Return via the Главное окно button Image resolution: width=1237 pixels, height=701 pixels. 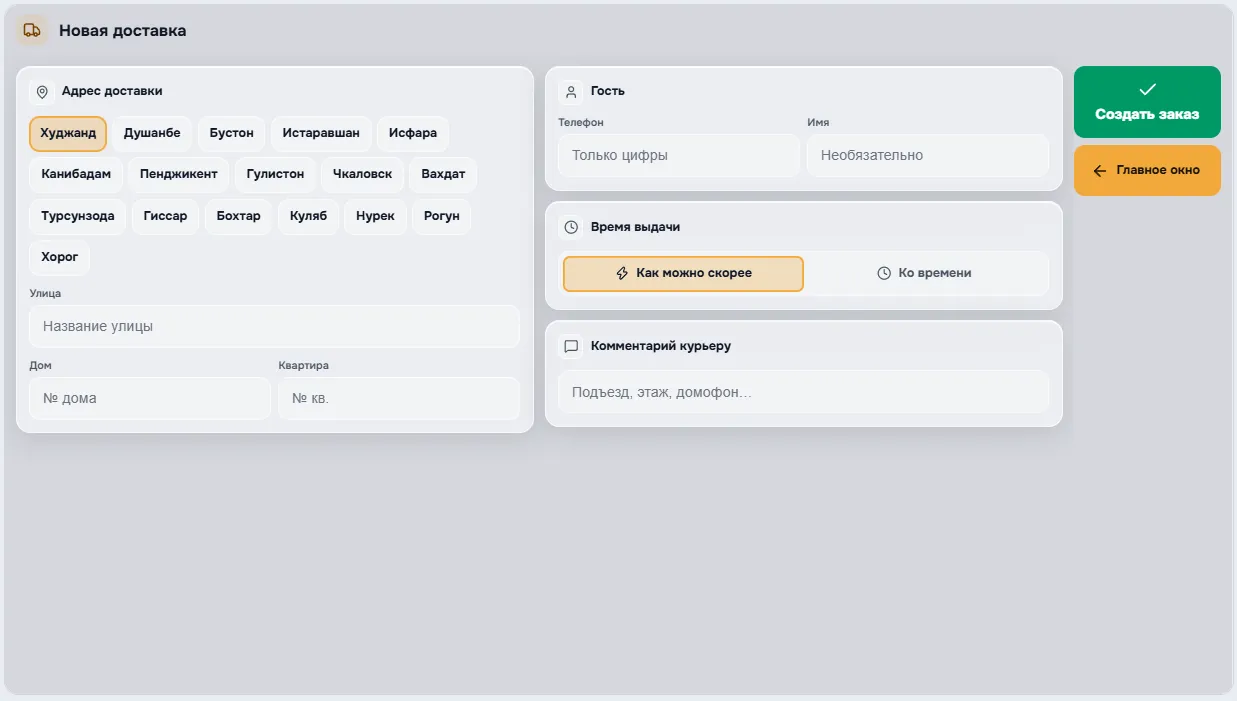click(1147, 171)
